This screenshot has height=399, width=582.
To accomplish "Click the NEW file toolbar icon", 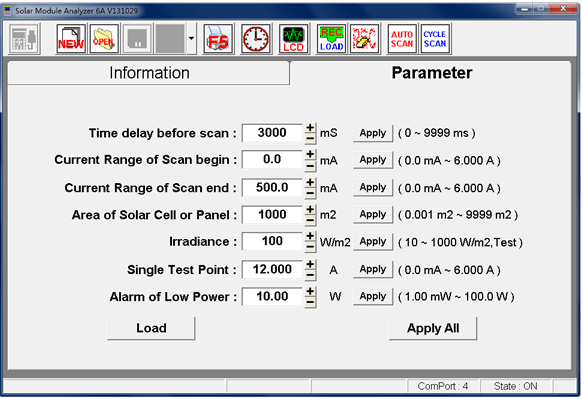I will (x=71, y=39).
